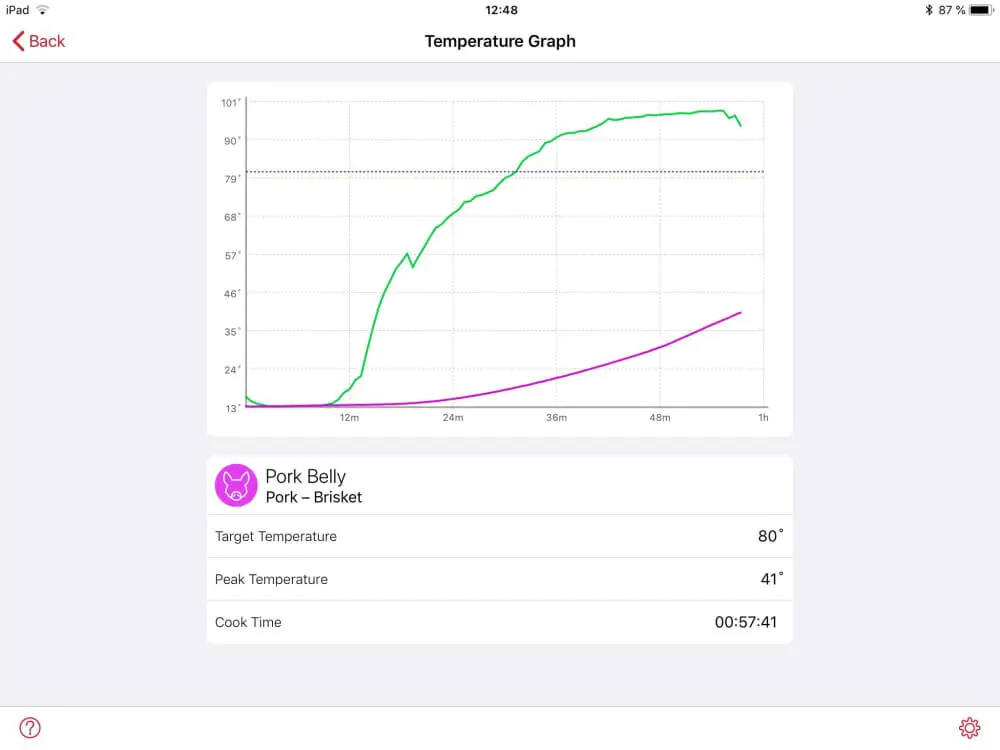Viewport: 1000px width, 750px height.
Task: Tap the purple meat temperature line end
Action: [739, 313]
